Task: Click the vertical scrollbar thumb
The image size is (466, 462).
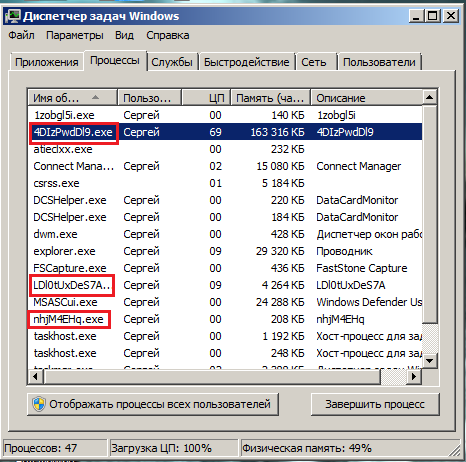Action: coord(429,214)
